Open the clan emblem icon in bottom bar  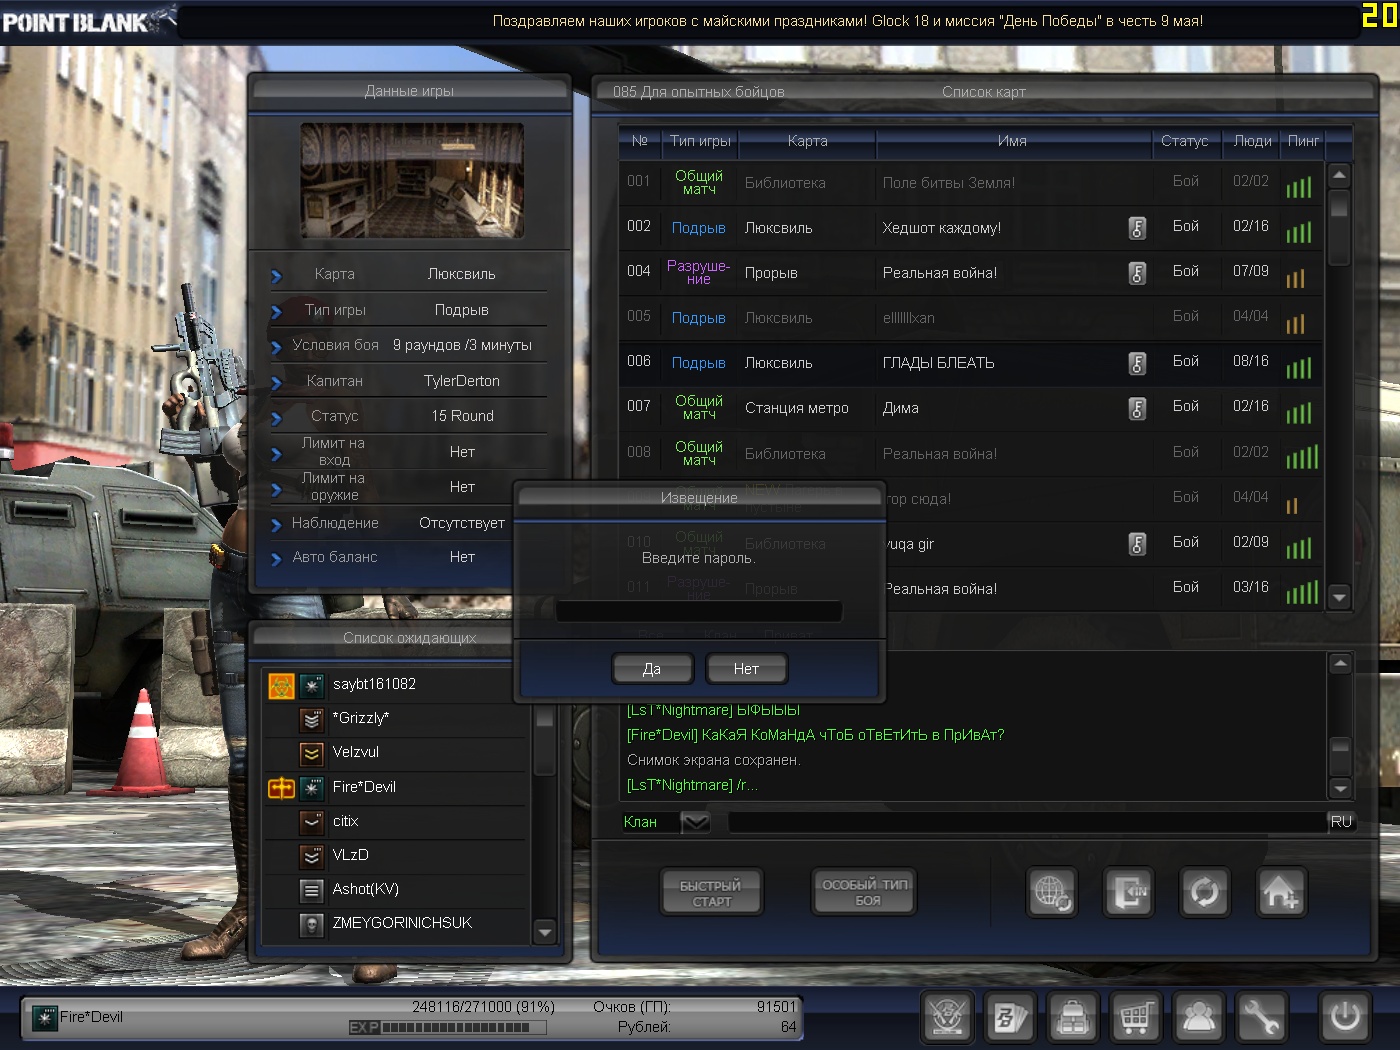pyautogui.click(x=947, y=1018)
